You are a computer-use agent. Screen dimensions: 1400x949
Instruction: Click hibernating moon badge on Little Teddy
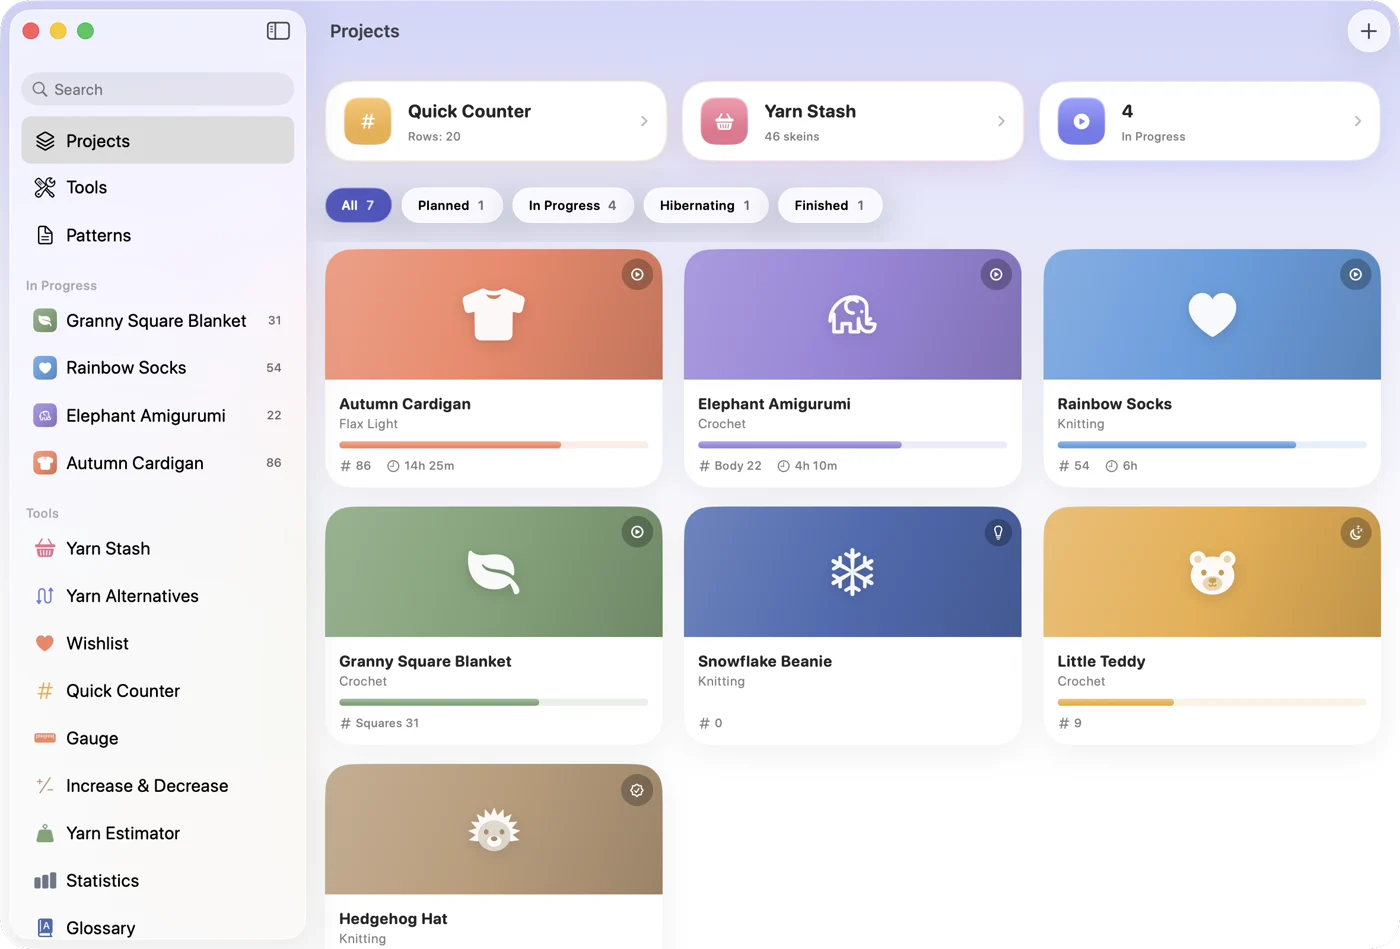1355,532
